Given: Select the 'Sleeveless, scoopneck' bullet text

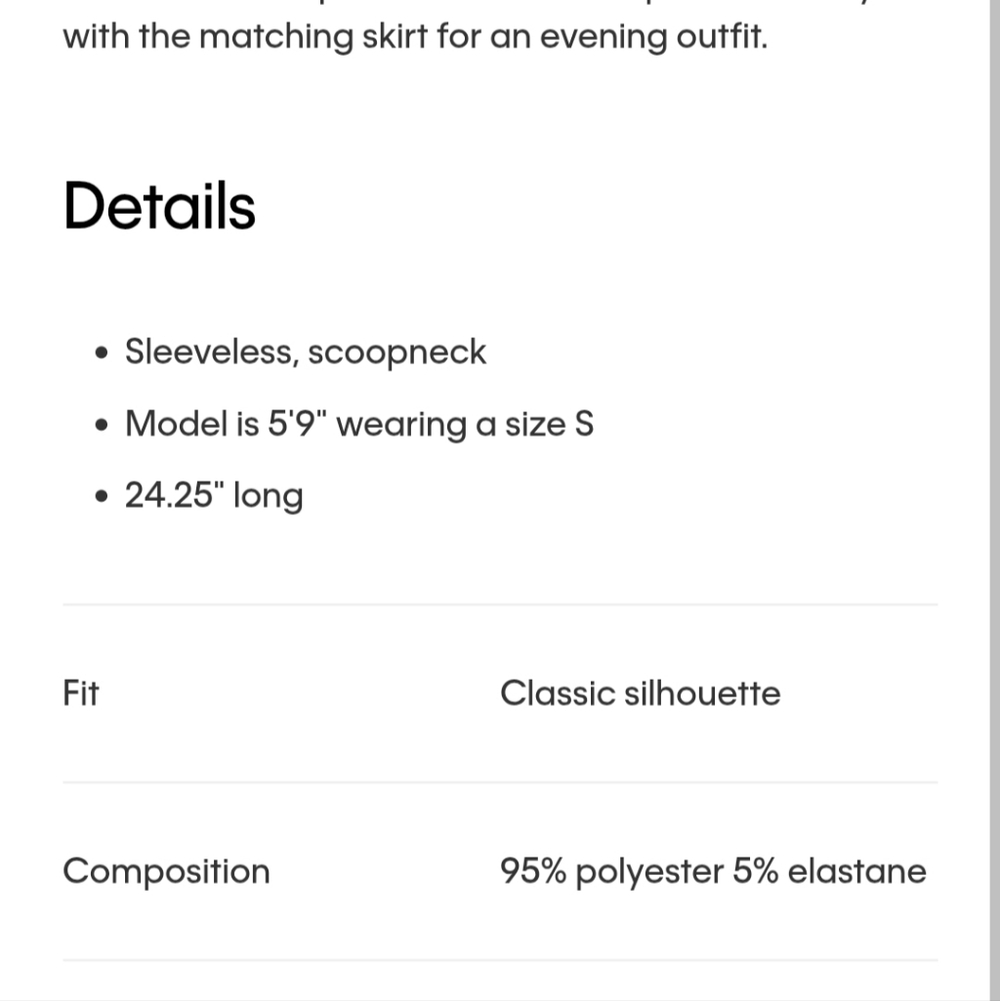Looking at the screenshot, I should tap(305, 352).
